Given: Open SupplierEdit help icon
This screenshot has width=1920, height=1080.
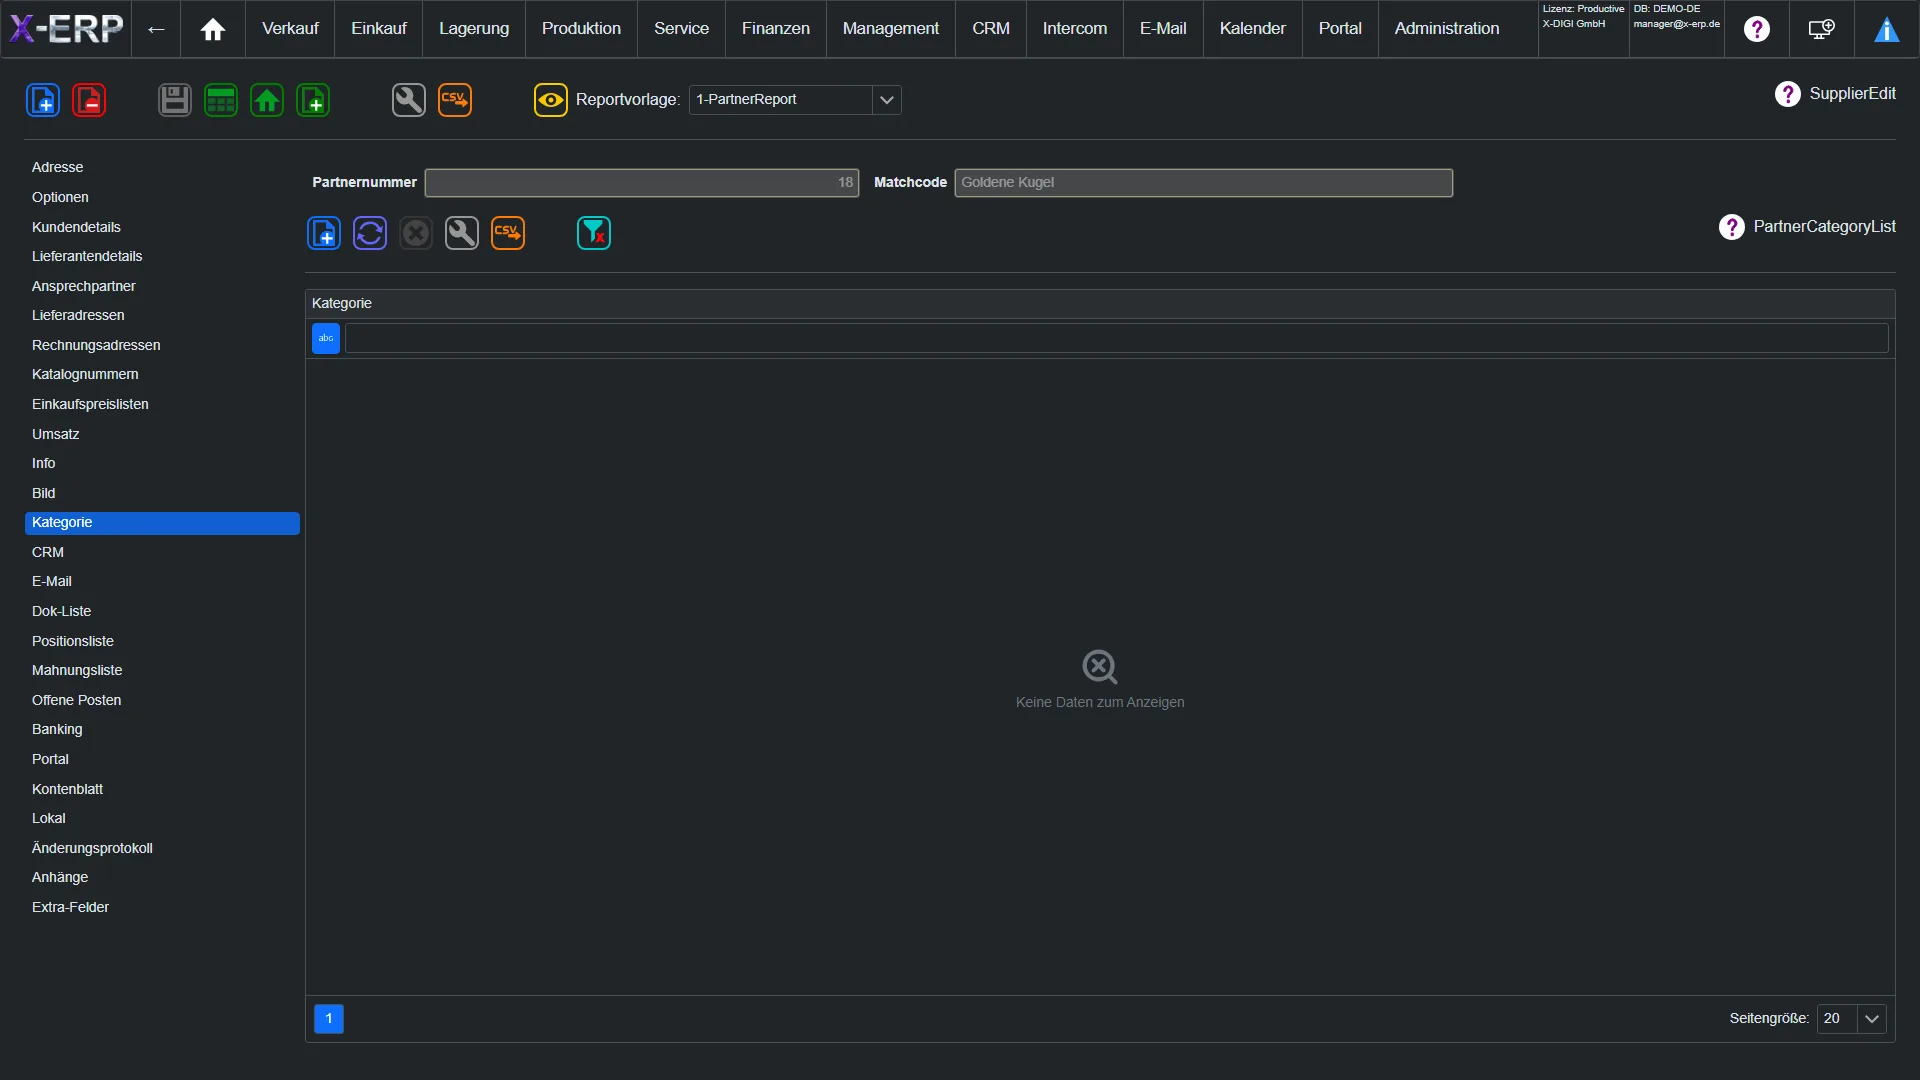Looking at the screenshot, I should tap(1788, 94).
